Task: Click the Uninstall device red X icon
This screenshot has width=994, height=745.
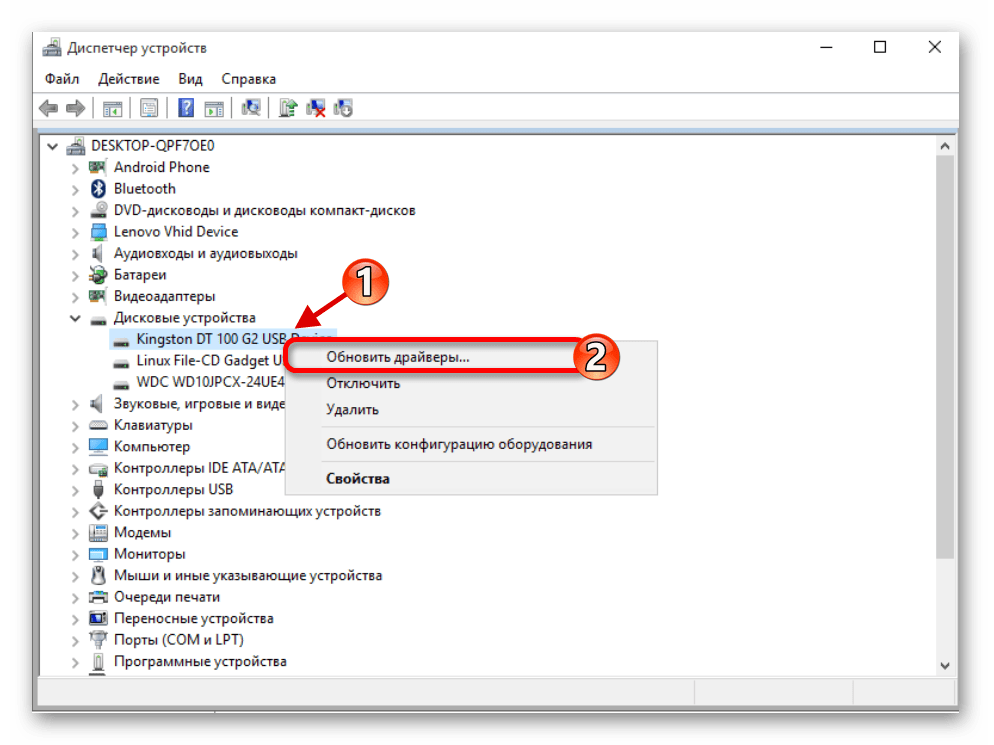Action: click(x=316, y=108)
